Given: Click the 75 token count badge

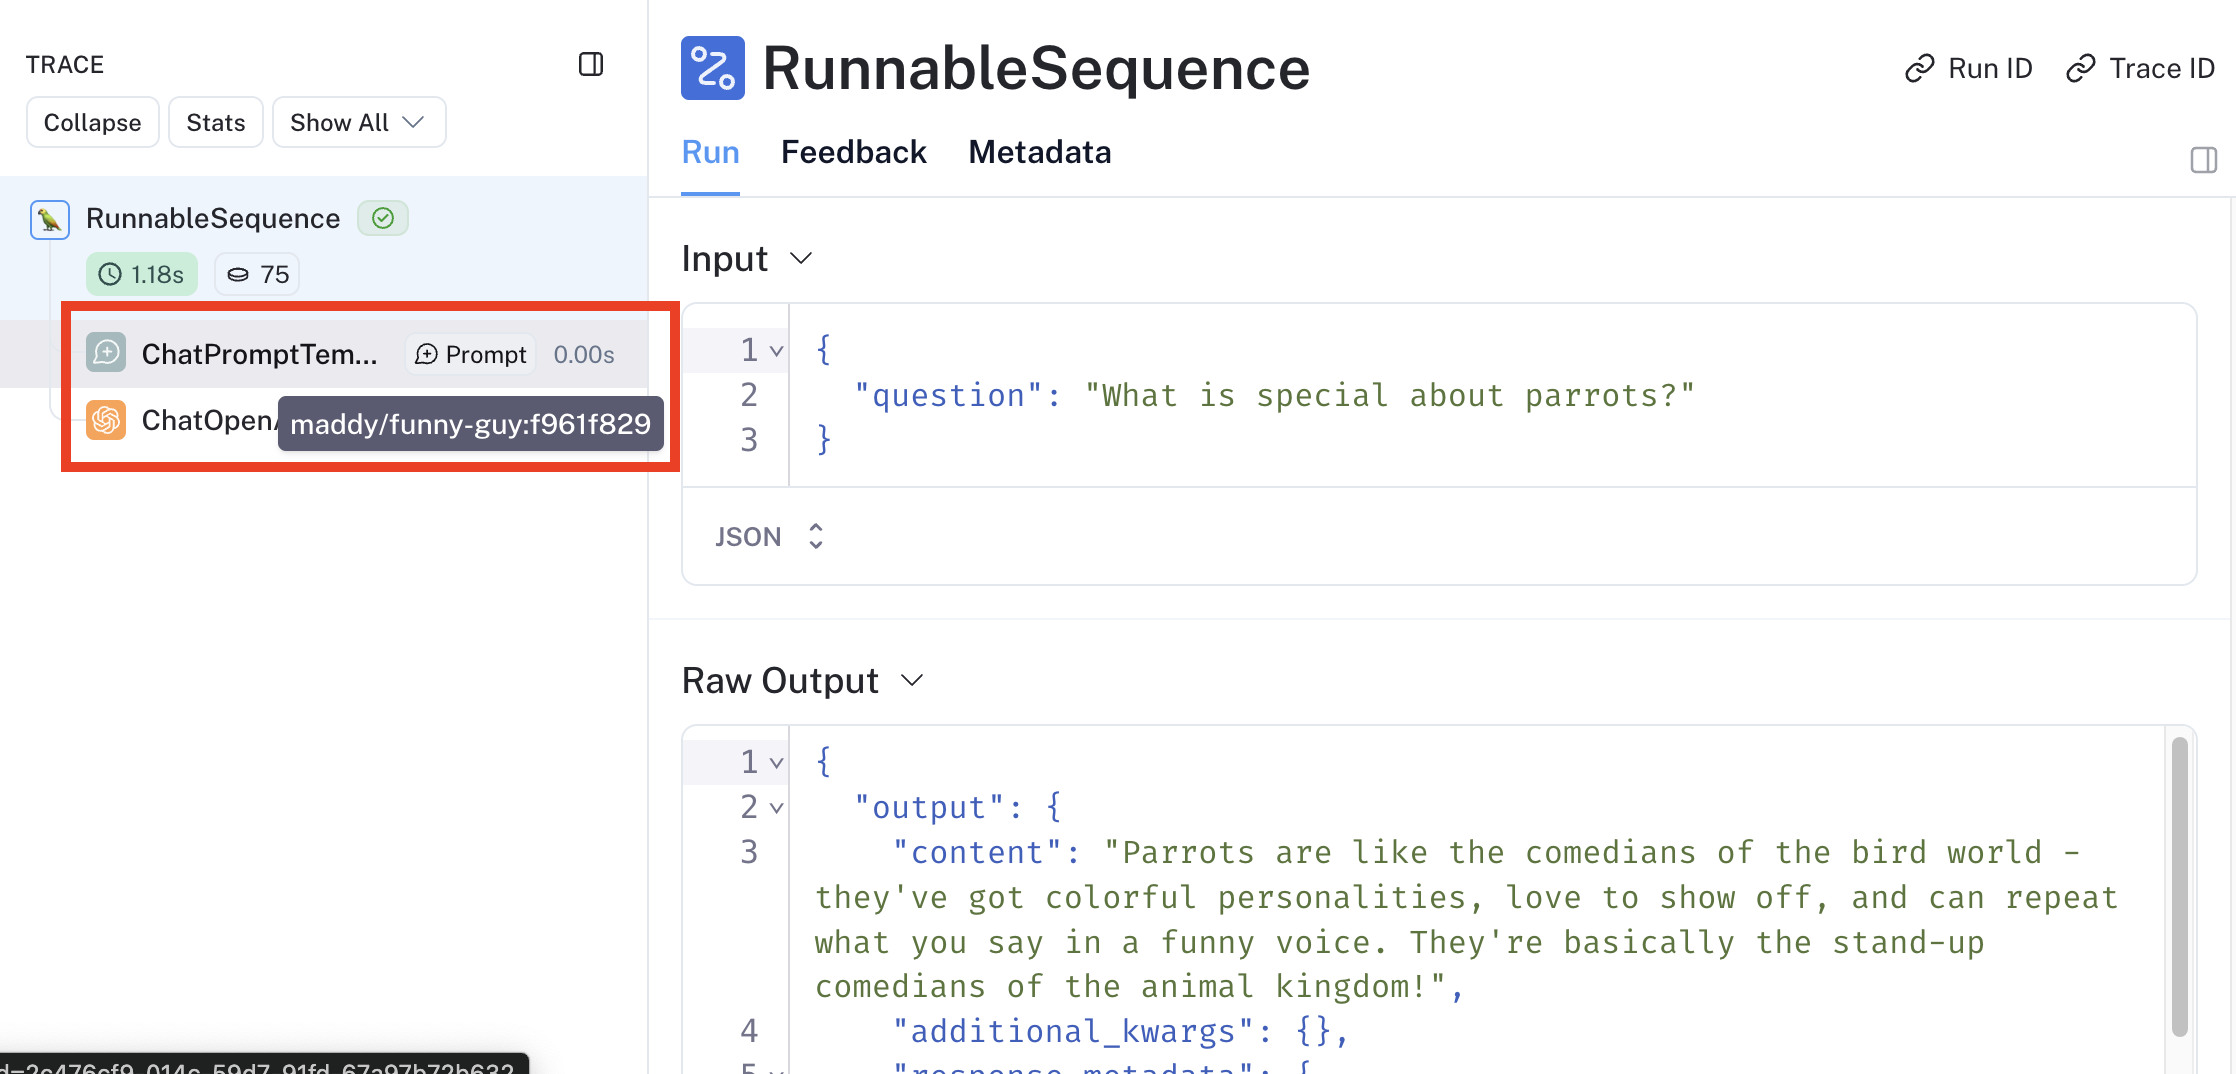Looking at the screenshot, I should click(x=258, y=274).
